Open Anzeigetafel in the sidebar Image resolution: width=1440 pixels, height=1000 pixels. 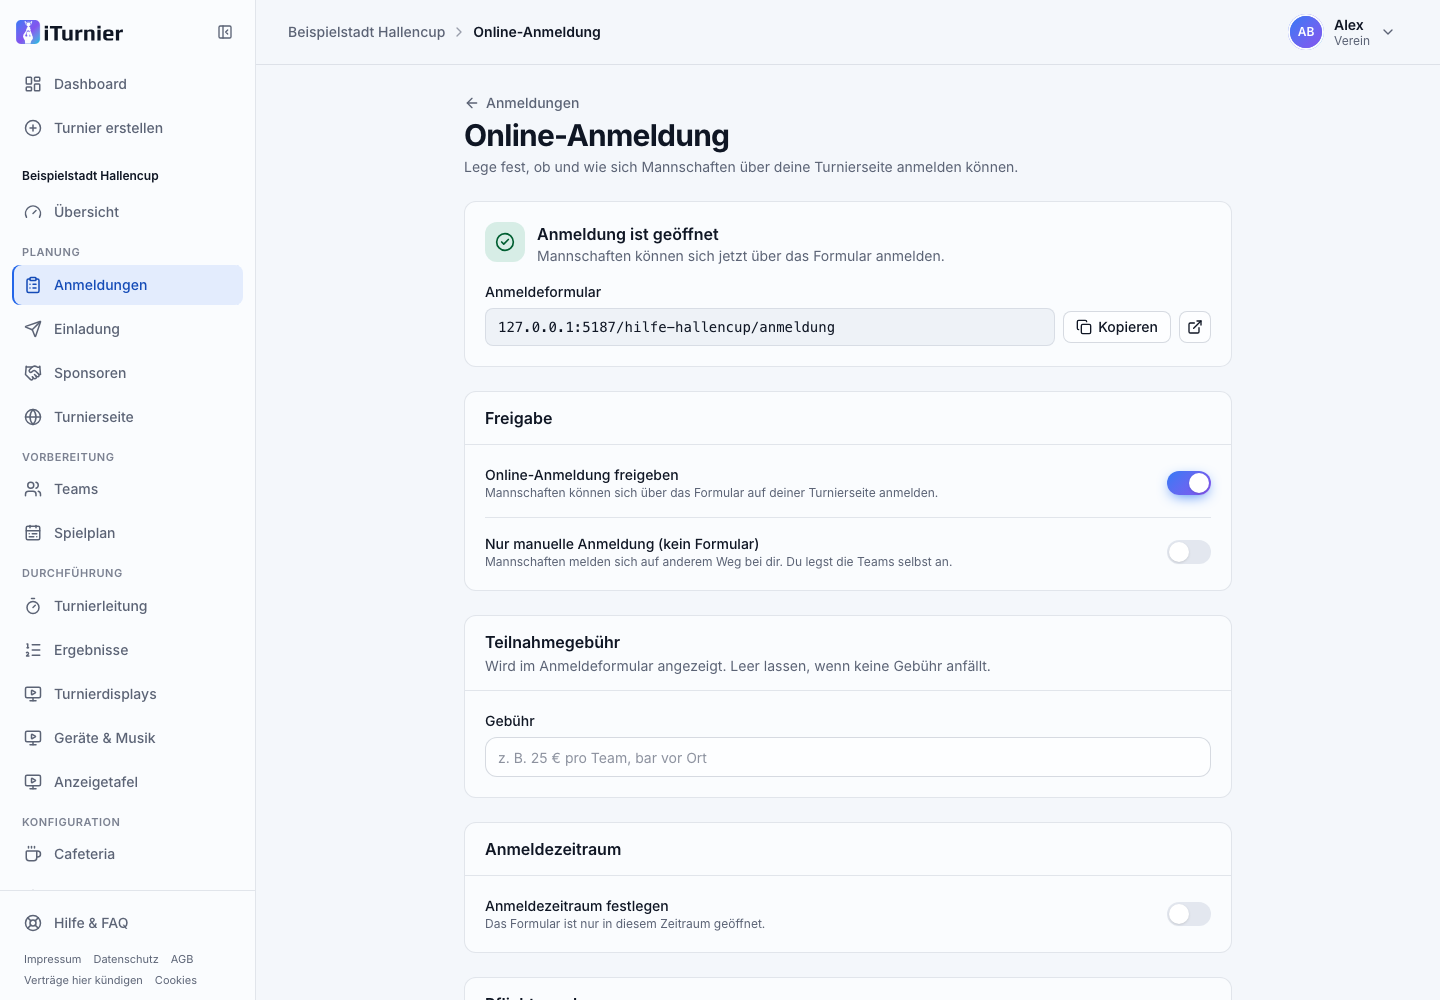(128, 782)
